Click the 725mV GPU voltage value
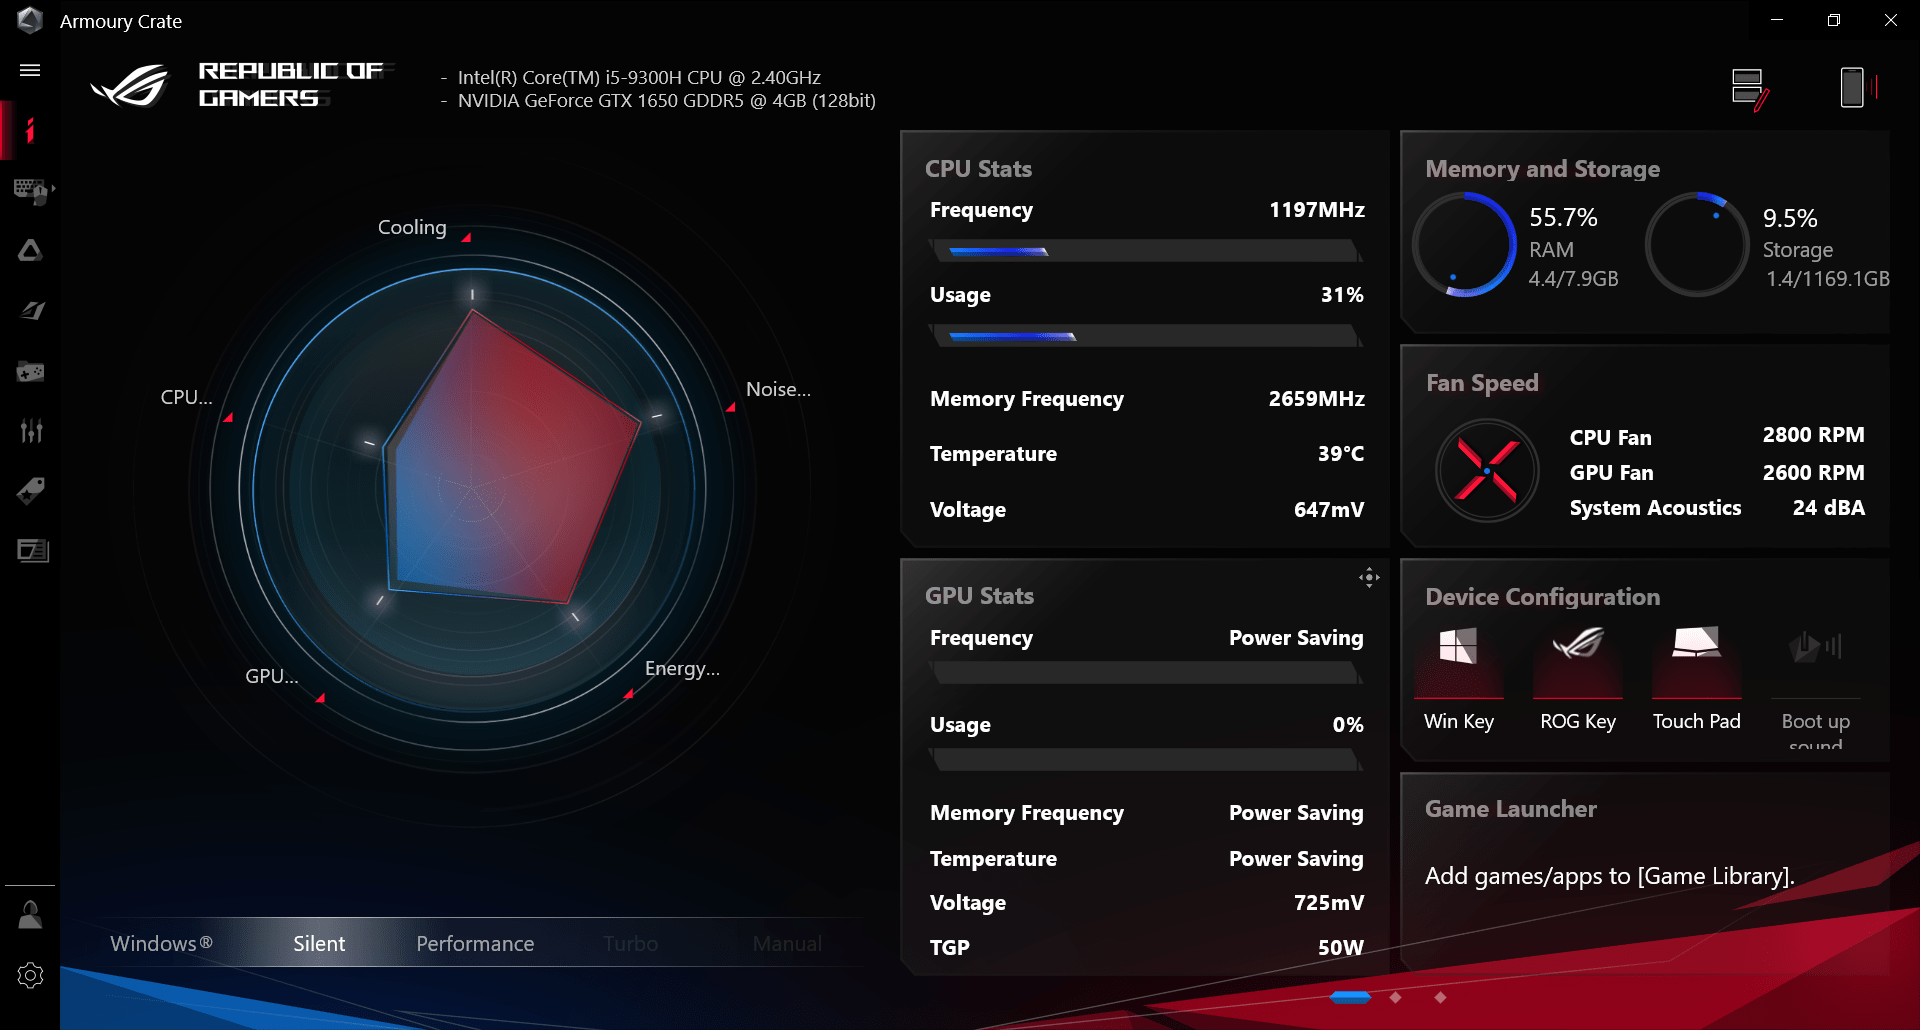The width and height of the screenshot is (1920, 1030). (1328, 903)
